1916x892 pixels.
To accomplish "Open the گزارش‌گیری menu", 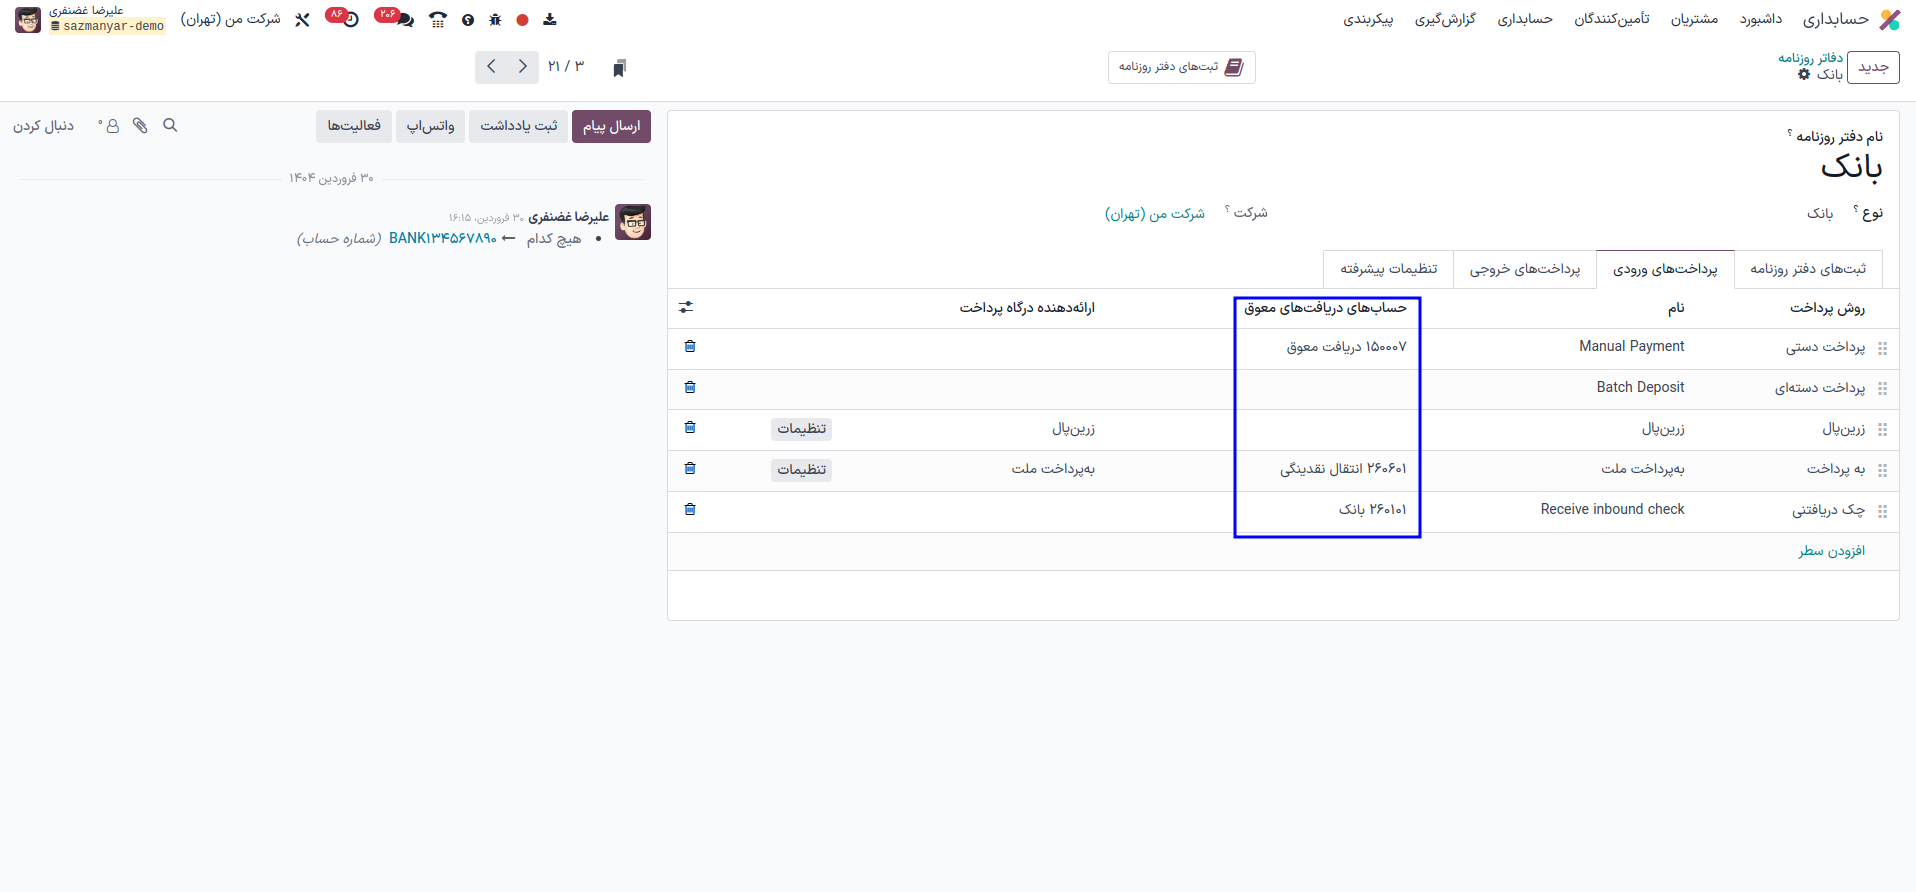I will click(x=1444, y=20).
